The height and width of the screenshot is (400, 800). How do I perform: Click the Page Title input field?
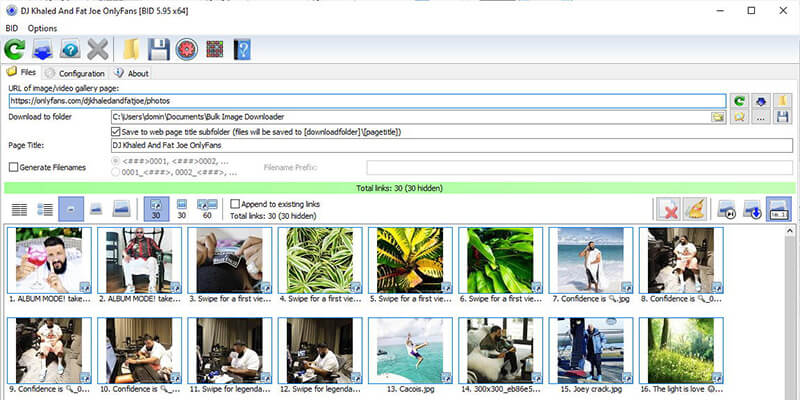[x=452, y=145]
